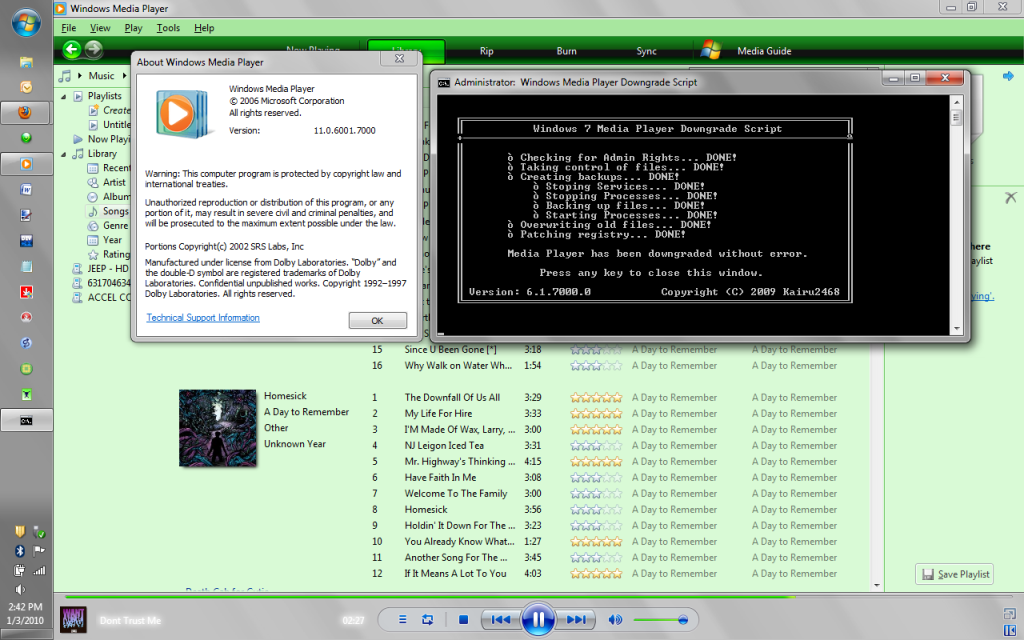Image resolution: width=1024 pixels, height=640 pixels.
Task: Pause playback with the round Pause button
Action: tap(538, 619)
